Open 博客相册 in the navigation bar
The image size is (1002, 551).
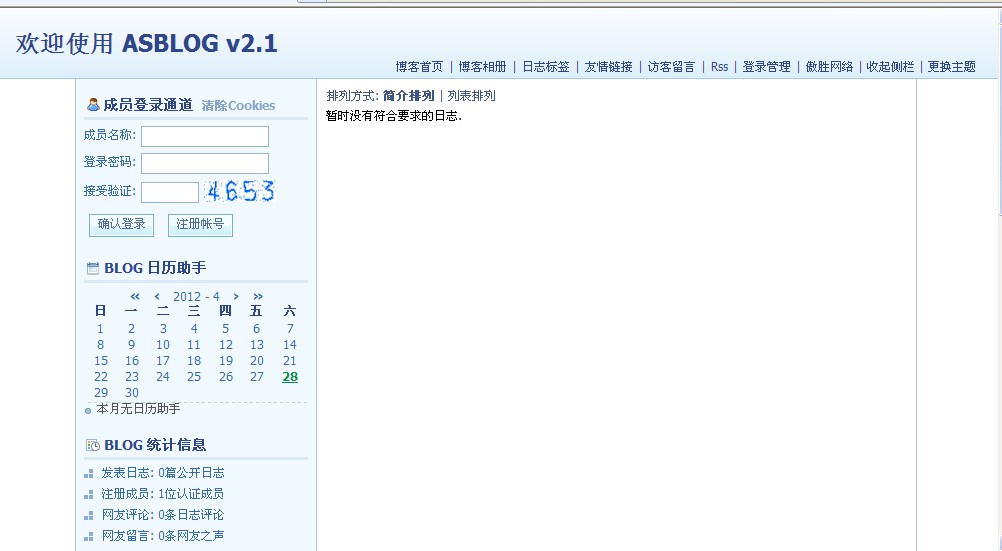(x=482, y=66)
